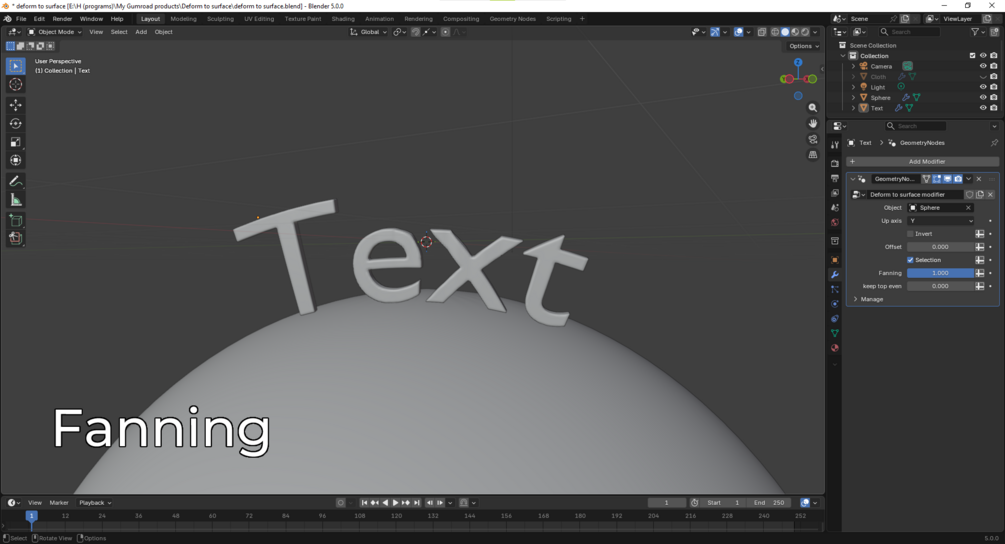1005x544 pixels.
Task: Switch to the Shading workspace tab
Action: tap(343, 19)
